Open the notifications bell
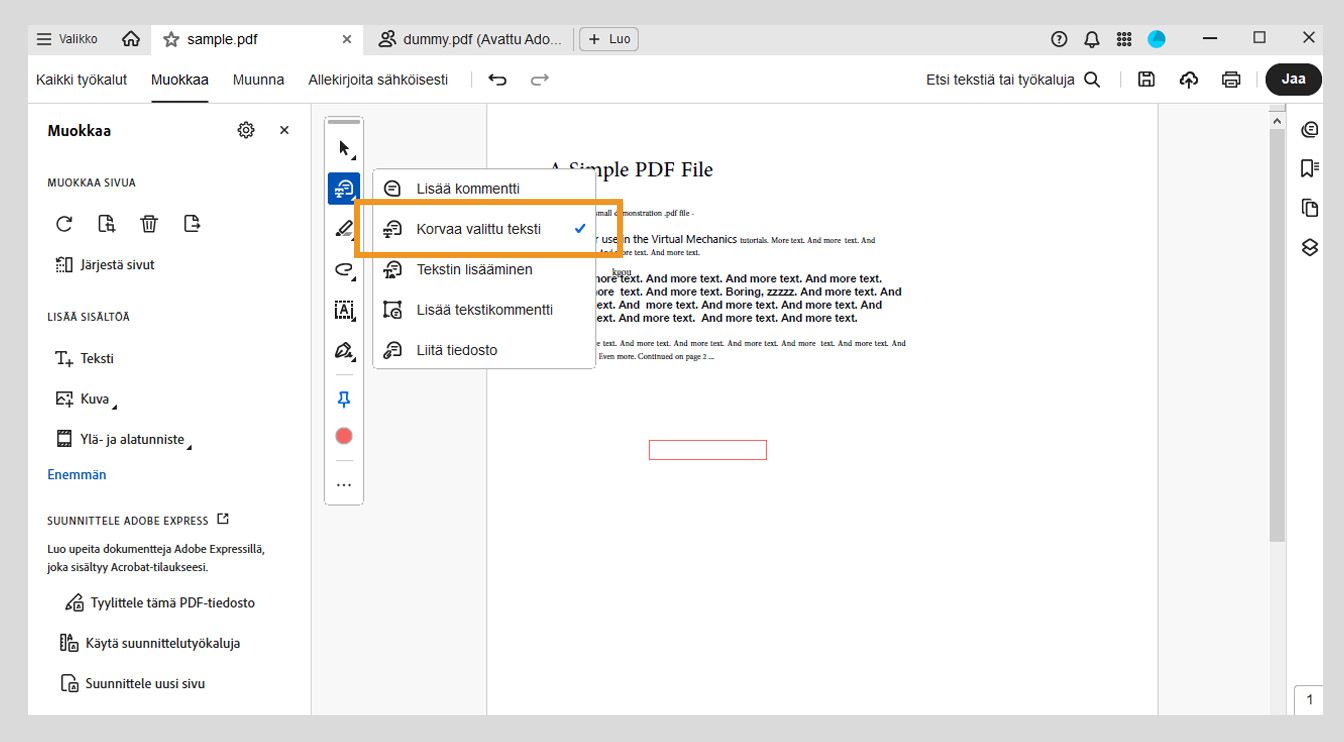Image resolution: width=1344 pixels, height=742 pixels. click(x=1092, y=39)
